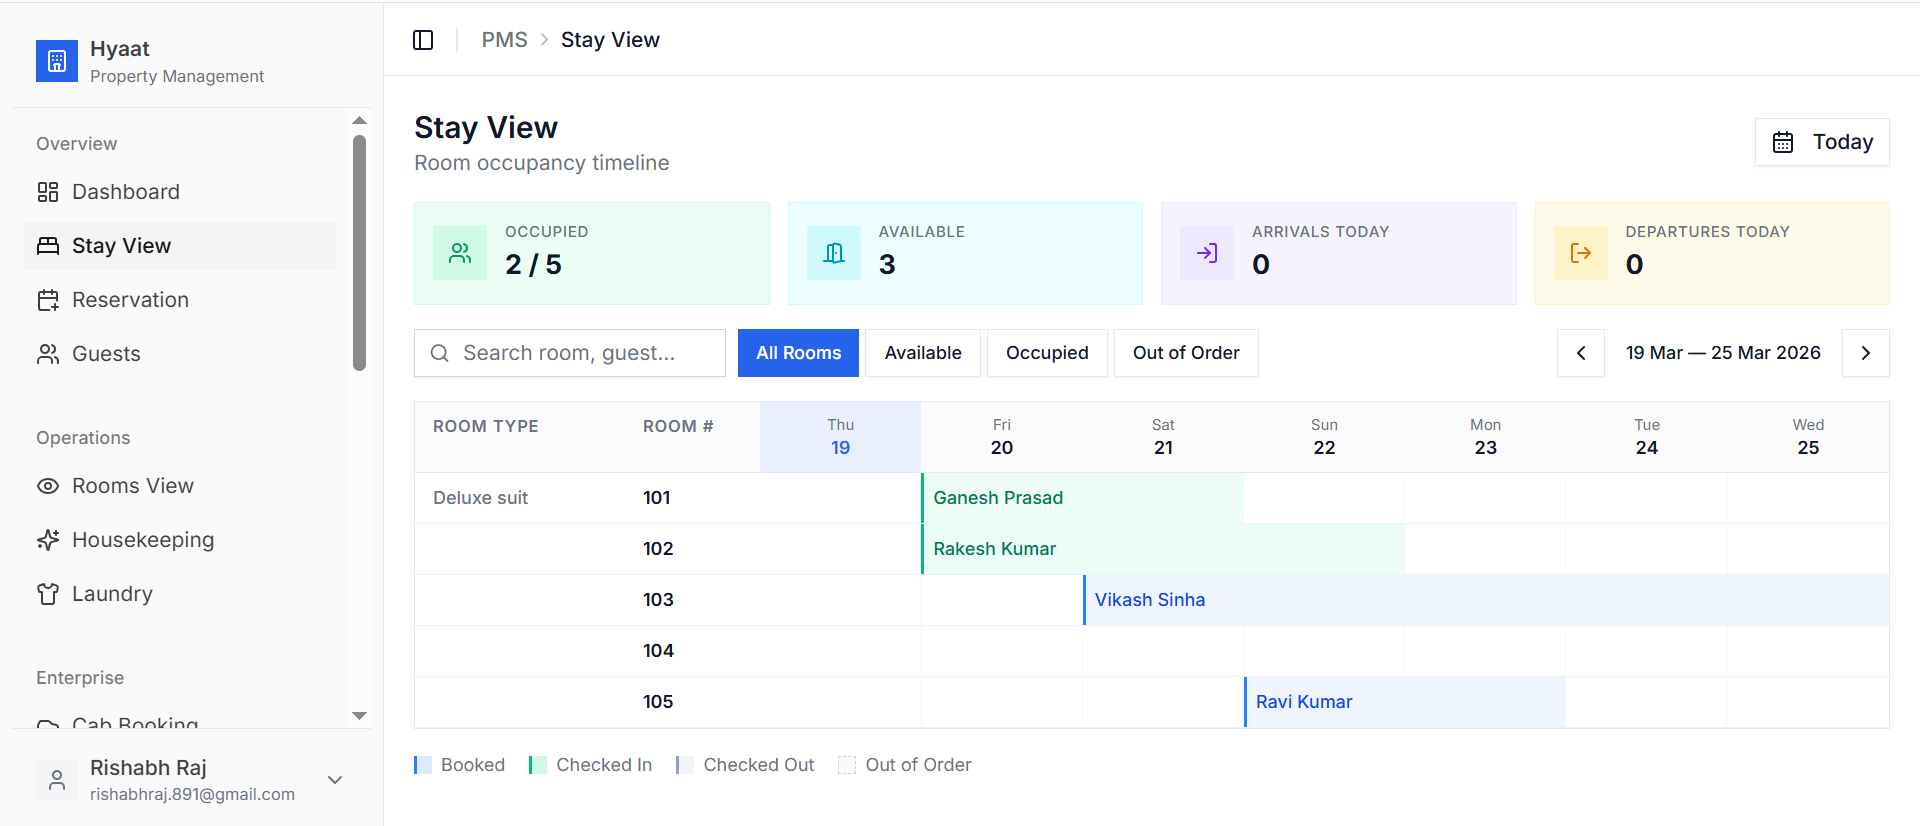Click the Guests people icon
The image size is (1920, 826).
[x=48, y=354]
